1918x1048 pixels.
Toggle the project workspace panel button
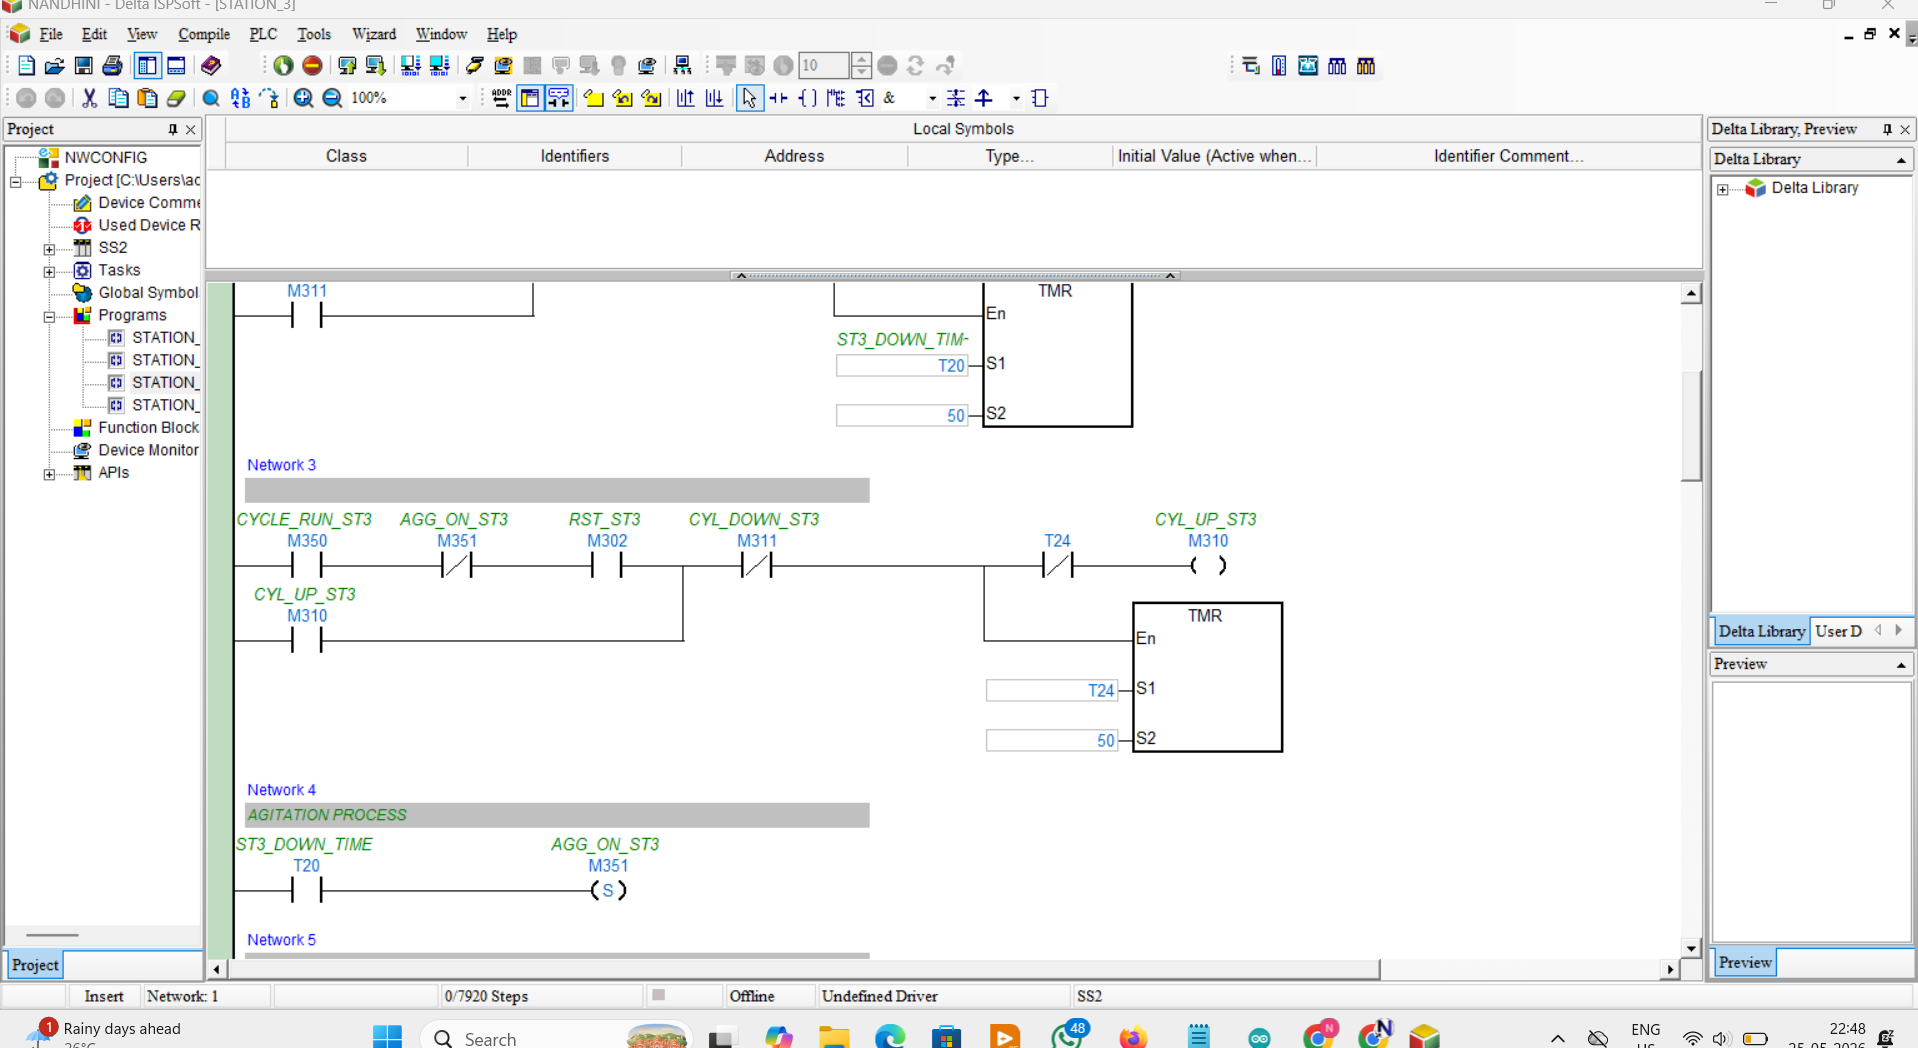coord(147,66)
